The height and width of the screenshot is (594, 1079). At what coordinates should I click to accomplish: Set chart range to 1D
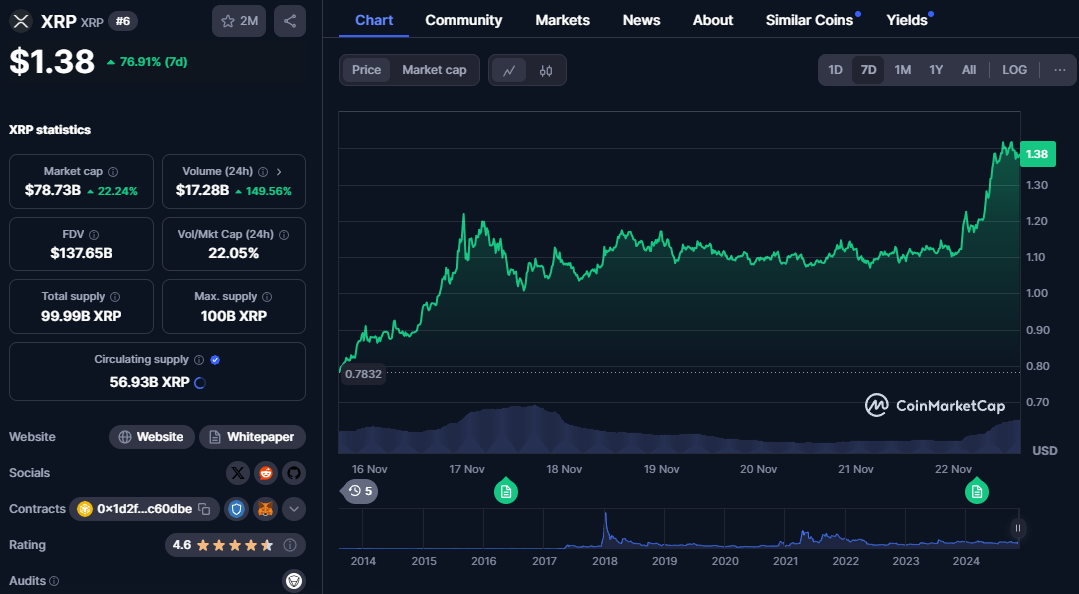[835, 70]
